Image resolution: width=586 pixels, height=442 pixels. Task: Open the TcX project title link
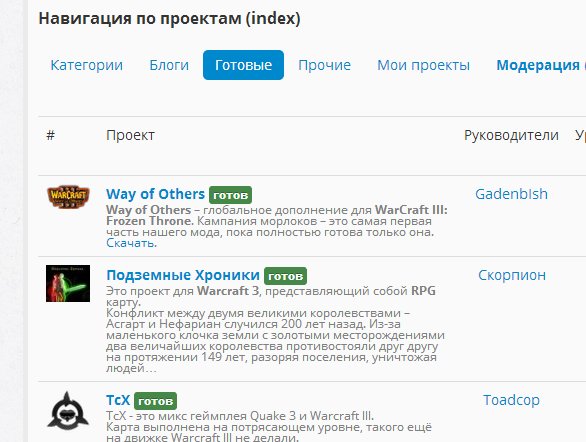118,400
